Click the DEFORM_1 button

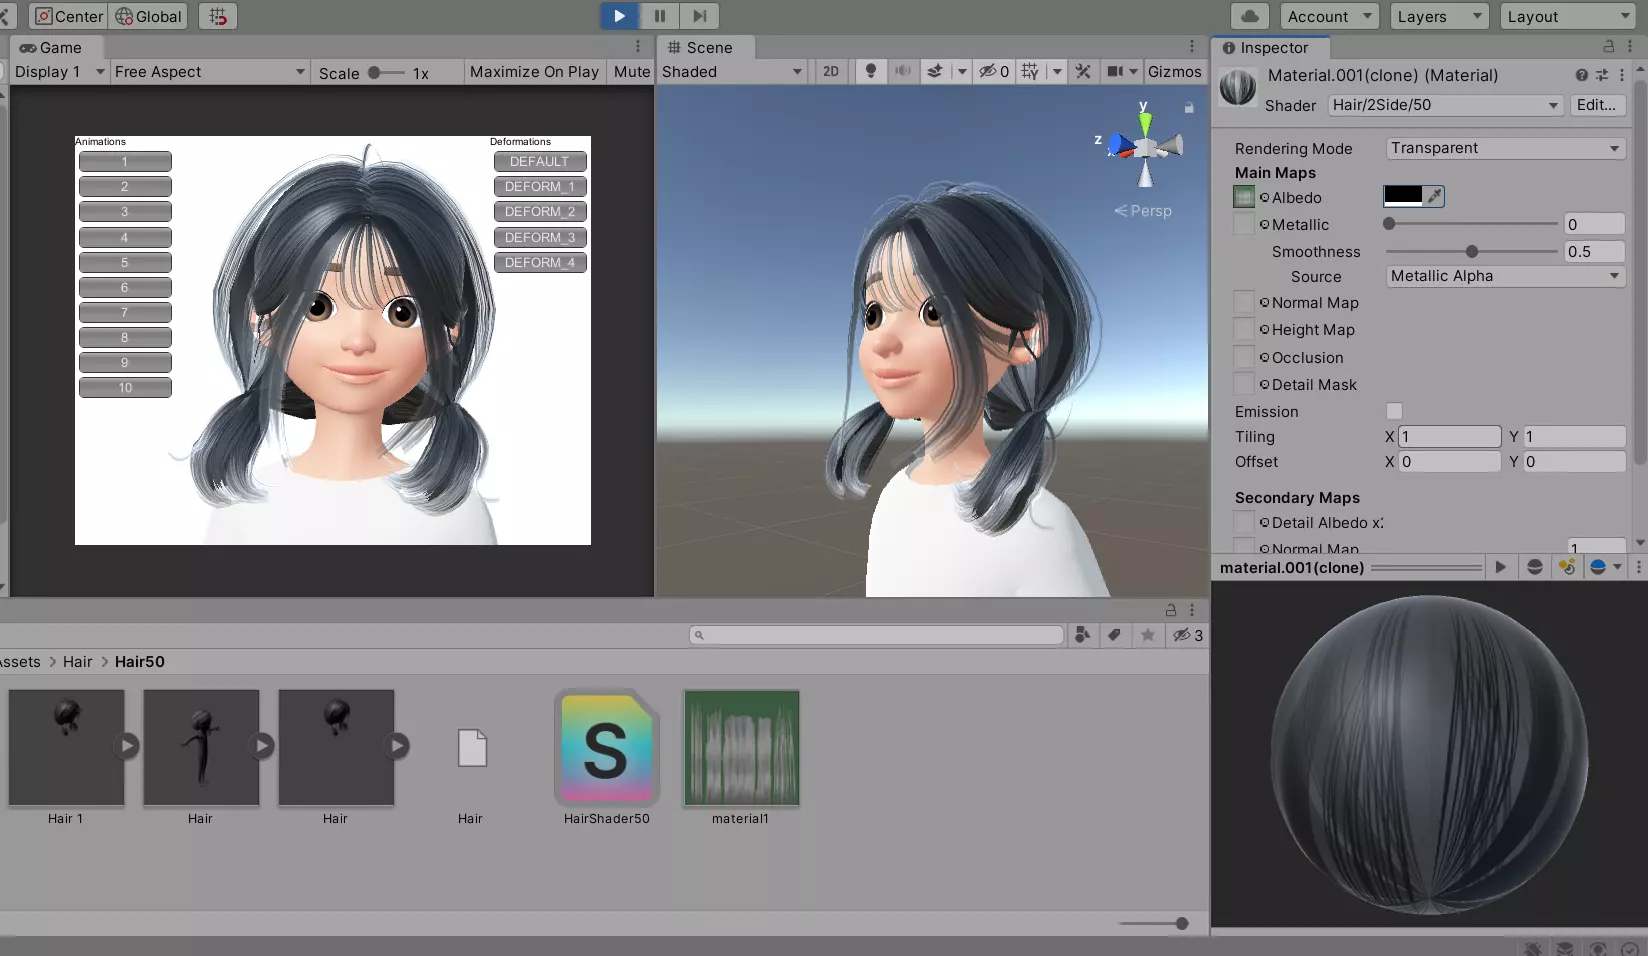pyautogui.click(x=539, y=186)
